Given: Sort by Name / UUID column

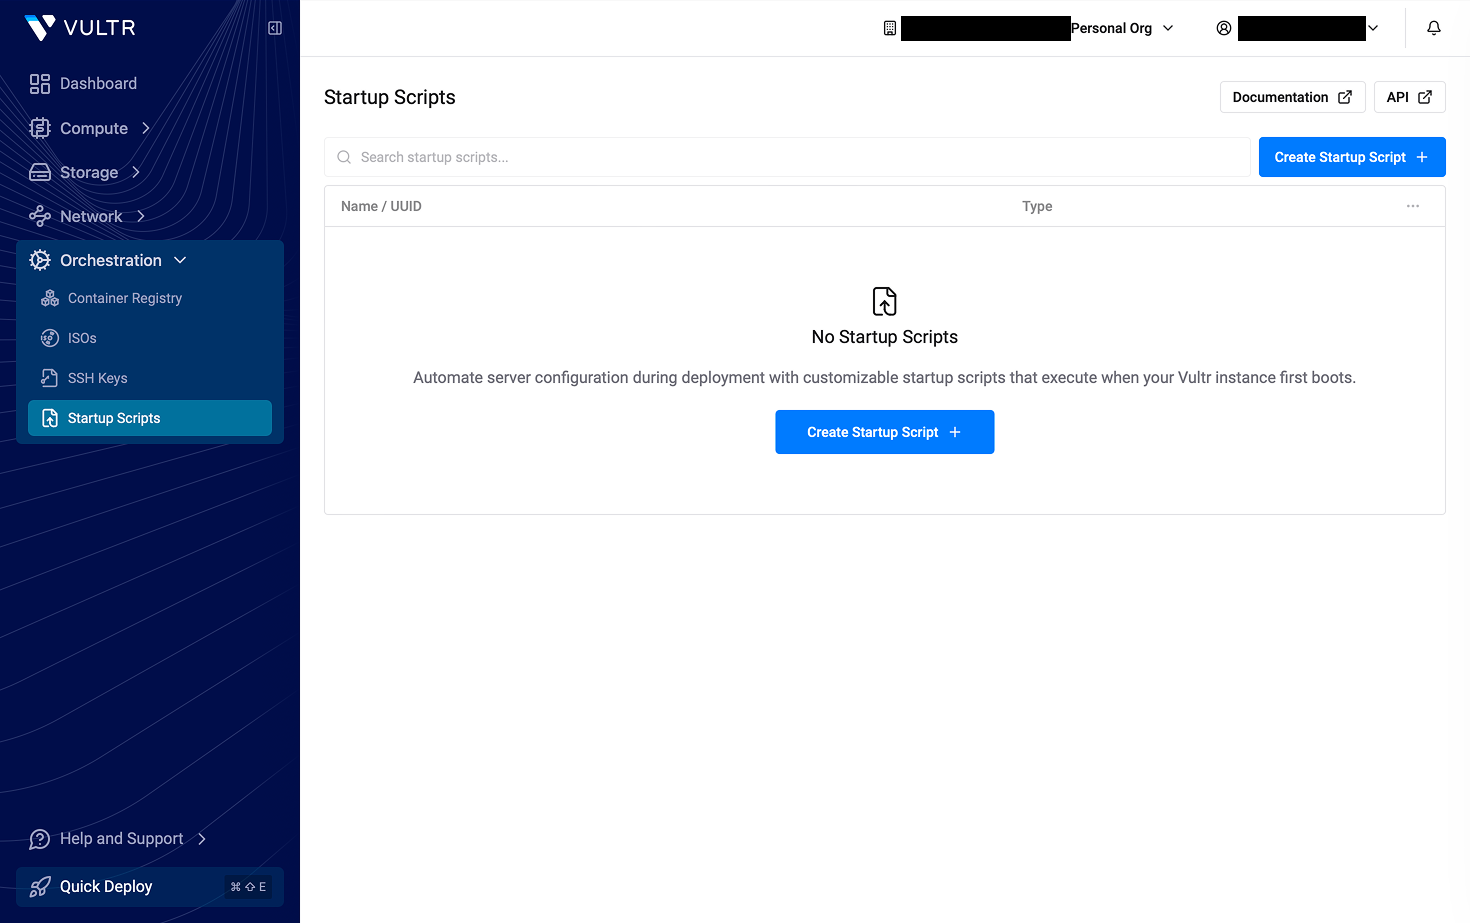Looking at the screenshot, I should click(x=381, y=206).
